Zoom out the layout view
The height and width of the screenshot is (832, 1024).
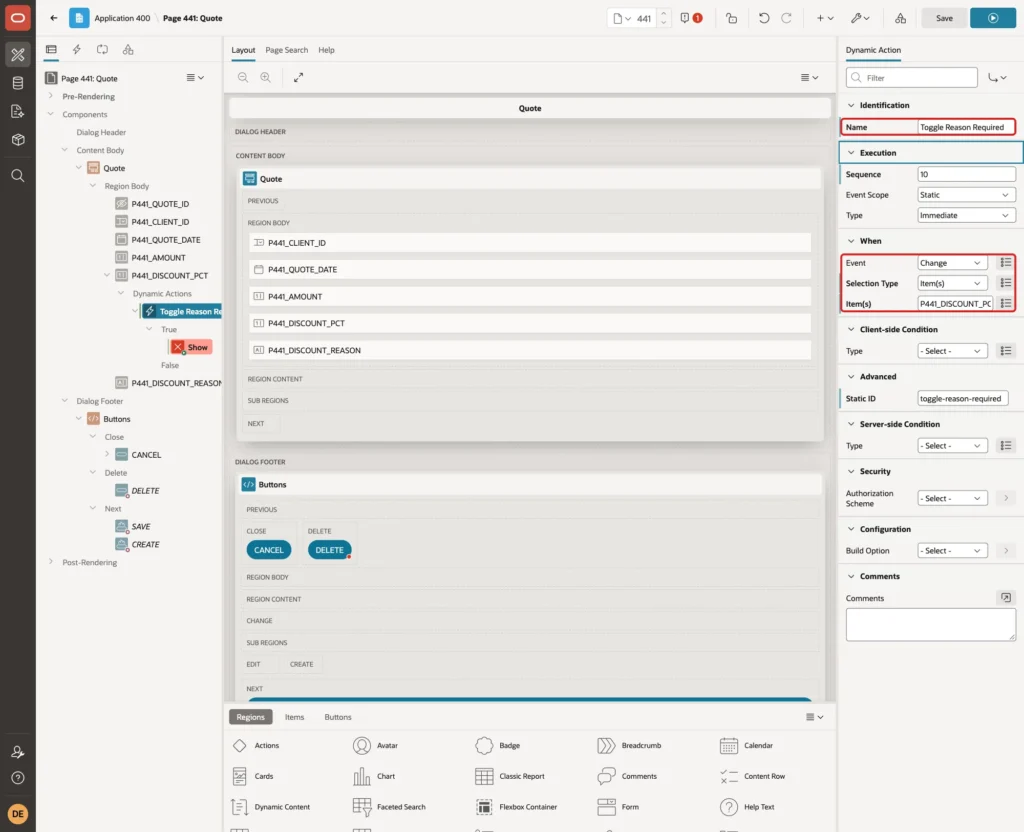pyautogui.click(x=243, y=77)
